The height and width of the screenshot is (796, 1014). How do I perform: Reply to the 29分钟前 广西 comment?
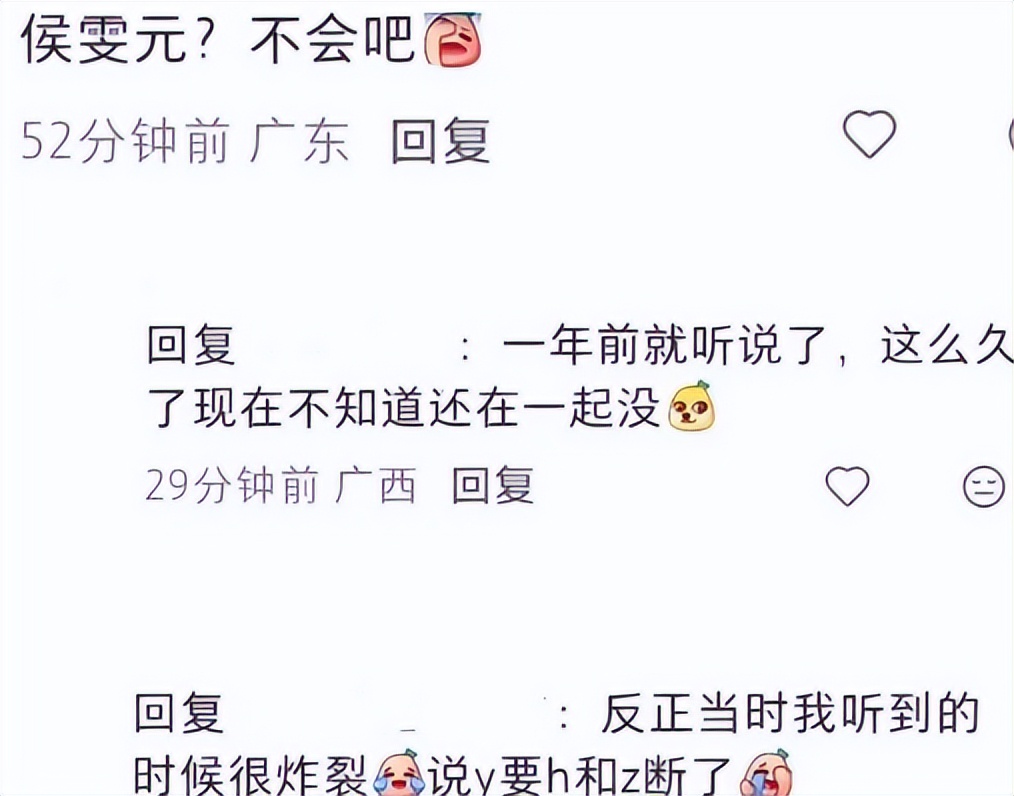click(493, 486)
